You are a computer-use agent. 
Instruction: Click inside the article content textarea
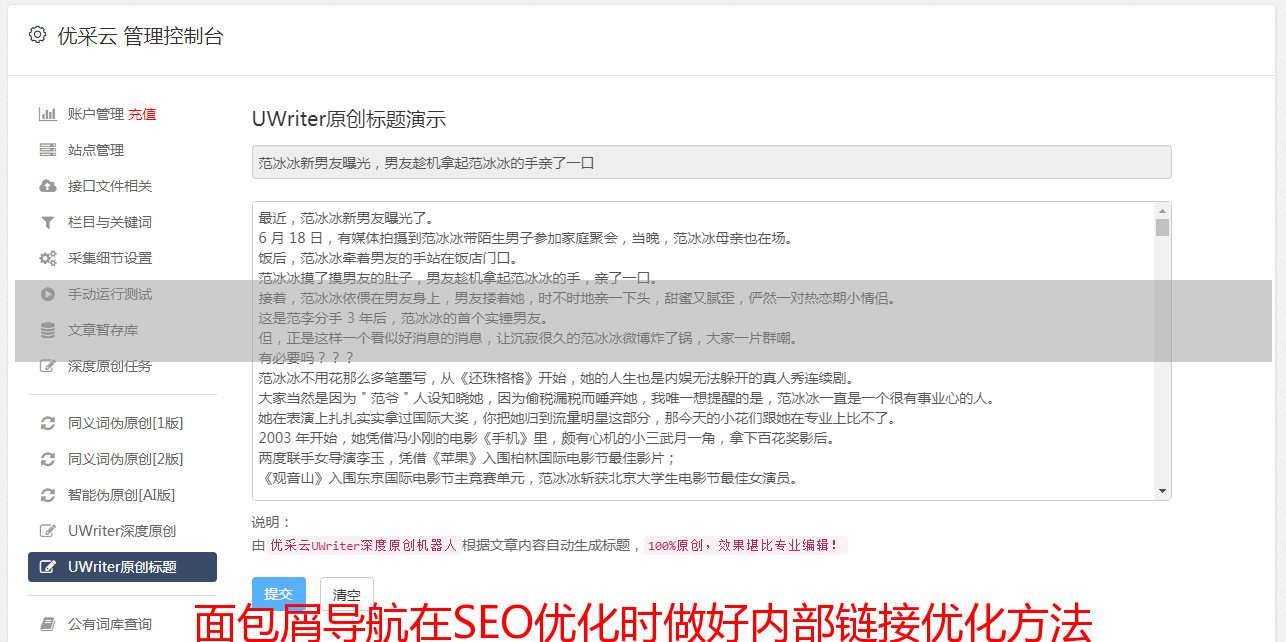tap(703, 351)
